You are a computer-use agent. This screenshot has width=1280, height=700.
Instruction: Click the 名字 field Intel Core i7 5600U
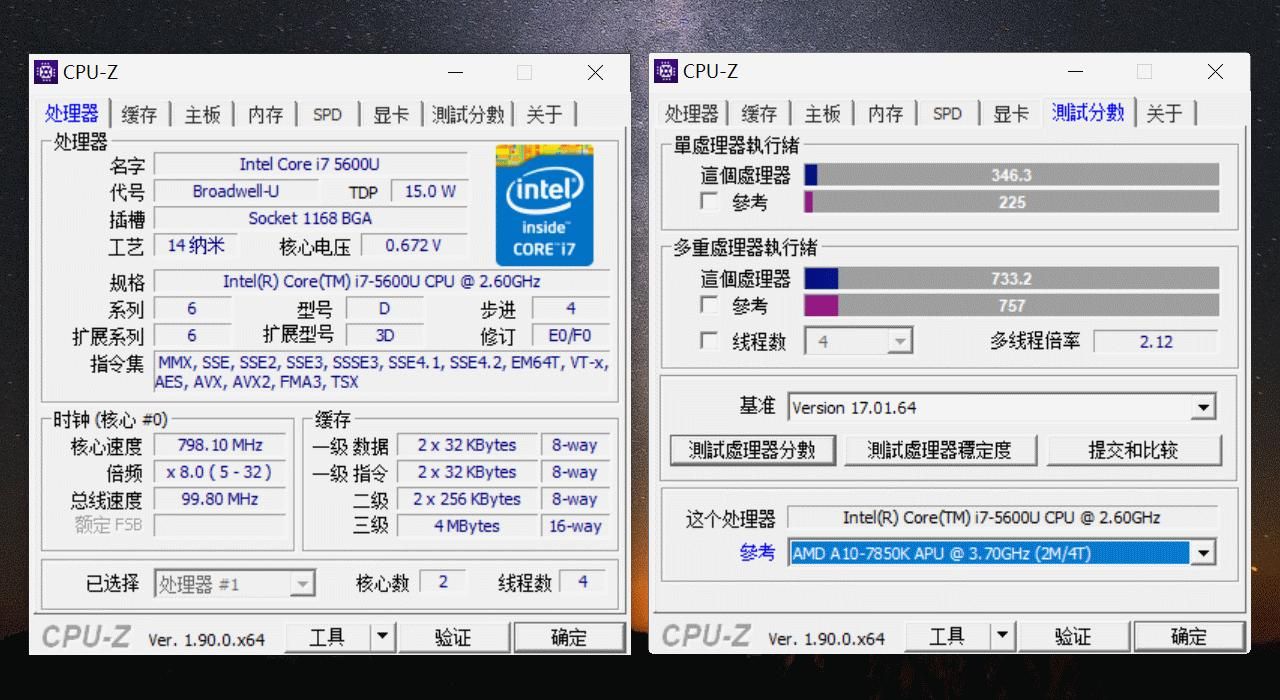pos(310,164)
